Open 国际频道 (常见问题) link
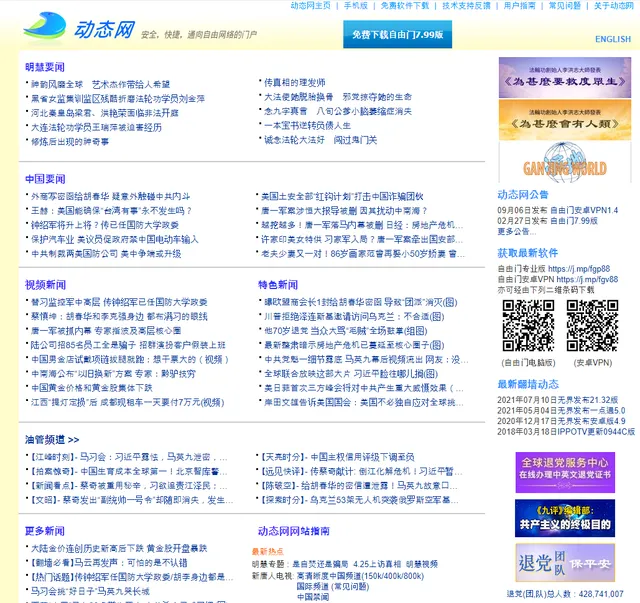Image resolution: width=640 pixels, height=603 pixels. point(333,587)
